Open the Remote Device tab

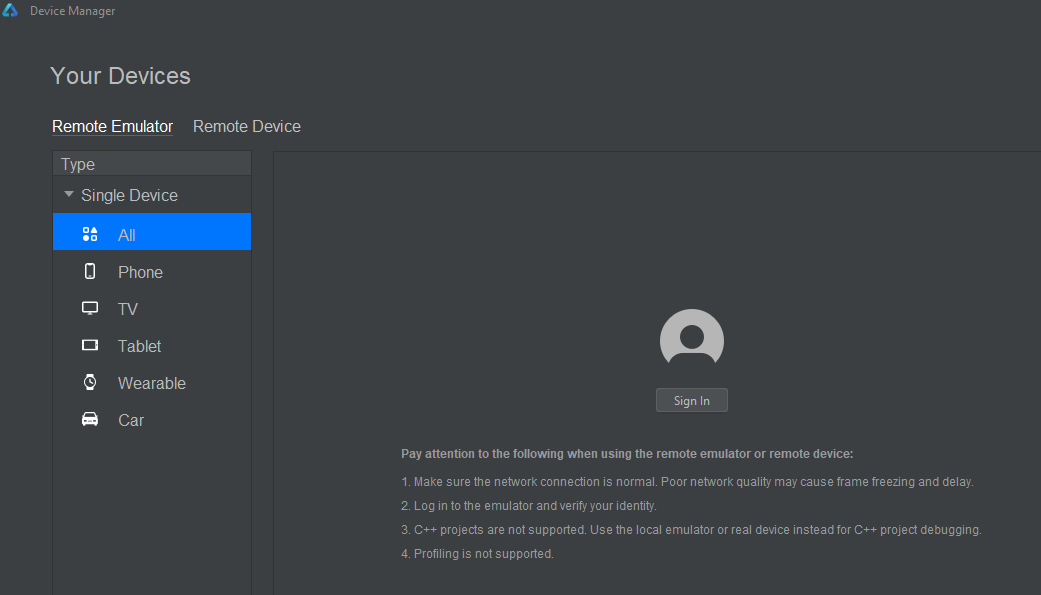click(246, 126)
